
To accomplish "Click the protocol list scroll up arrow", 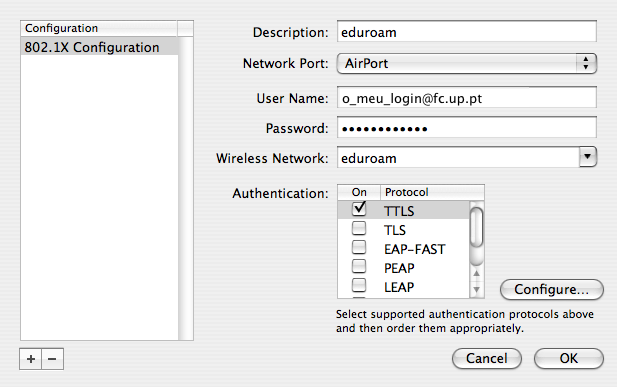I will tap(477, 273).
